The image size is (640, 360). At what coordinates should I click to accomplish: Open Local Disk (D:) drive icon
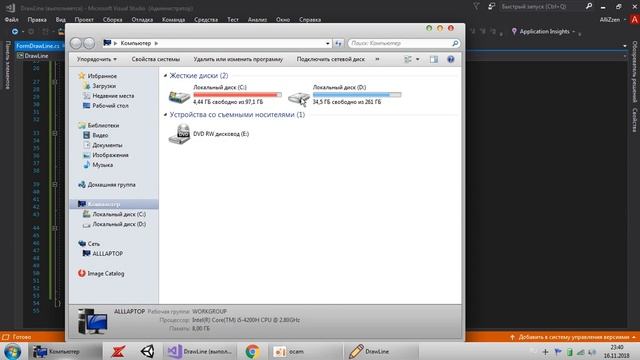click(x=299, y=98)
